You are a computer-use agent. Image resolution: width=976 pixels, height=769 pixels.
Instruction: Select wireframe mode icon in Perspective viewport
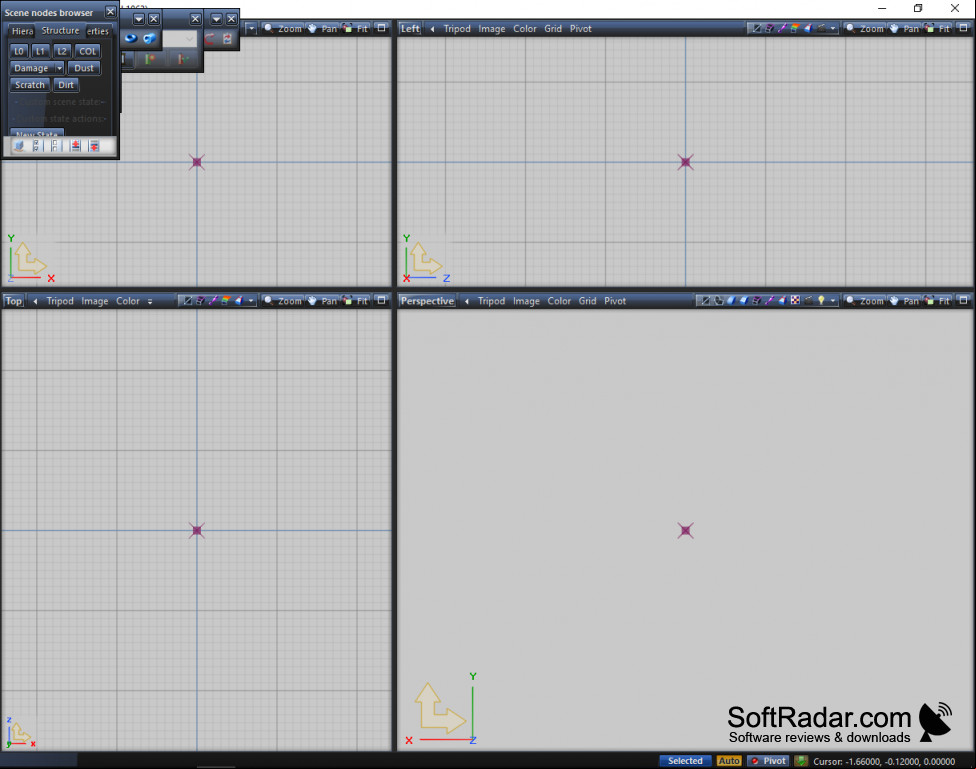(x=706, y=301)
